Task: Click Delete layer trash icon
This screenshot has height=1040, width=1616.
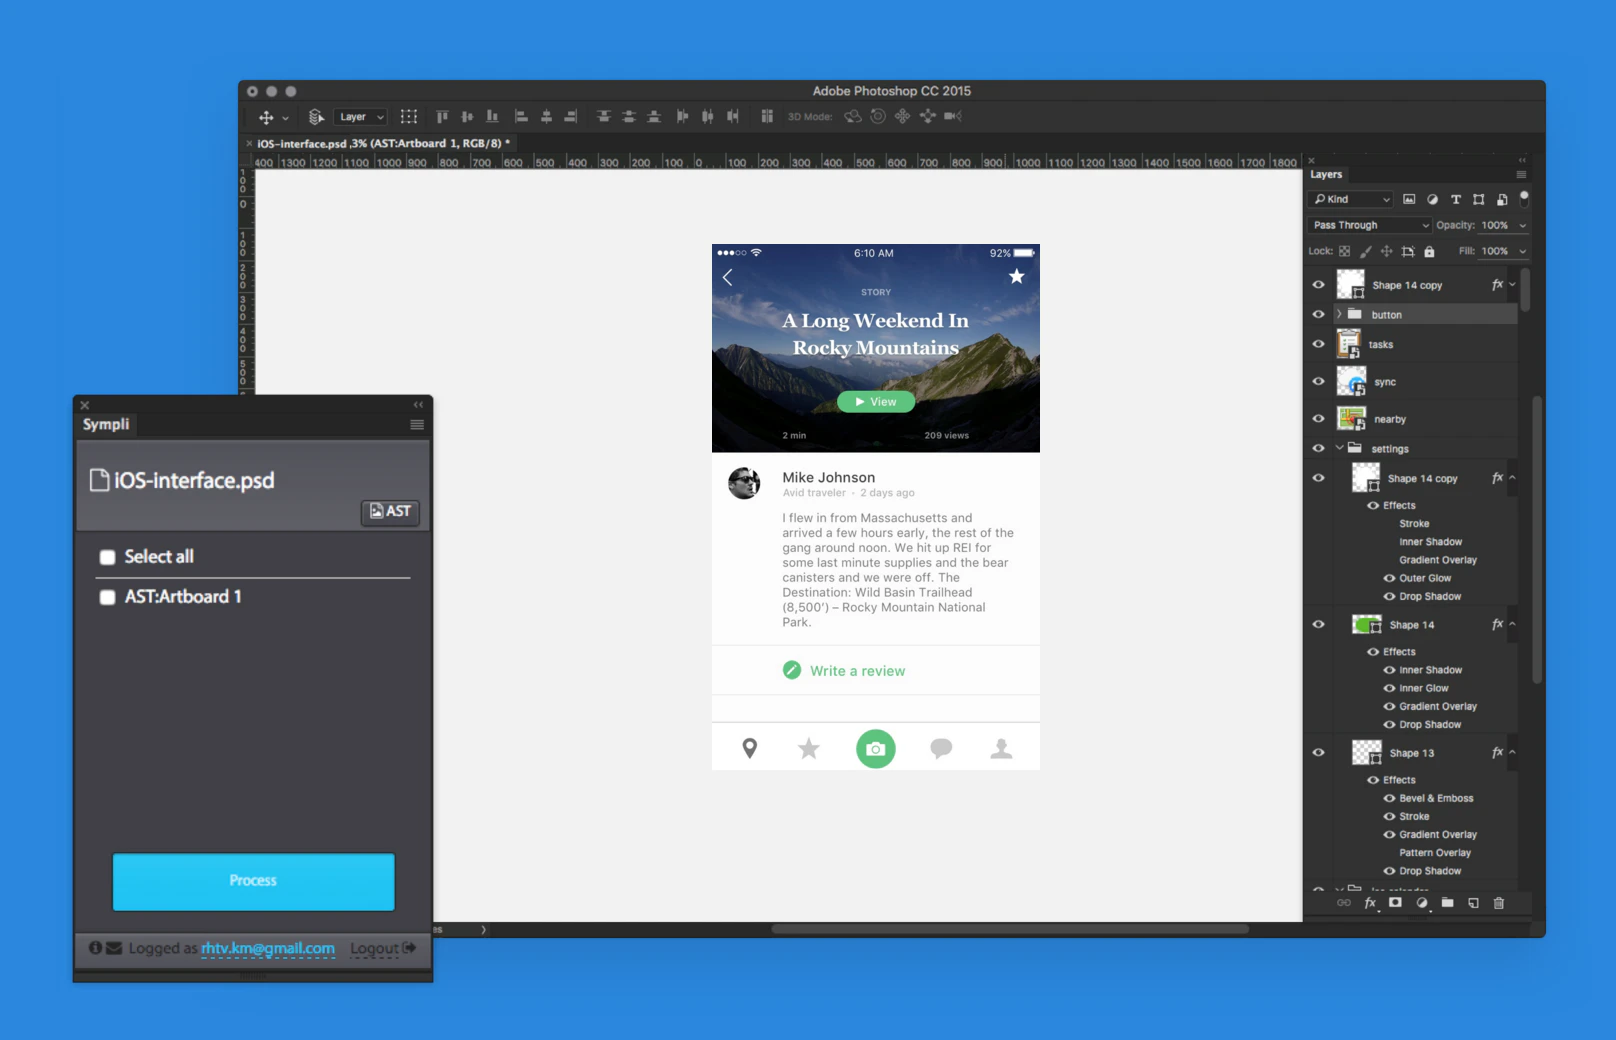Action: point(1499,903)
